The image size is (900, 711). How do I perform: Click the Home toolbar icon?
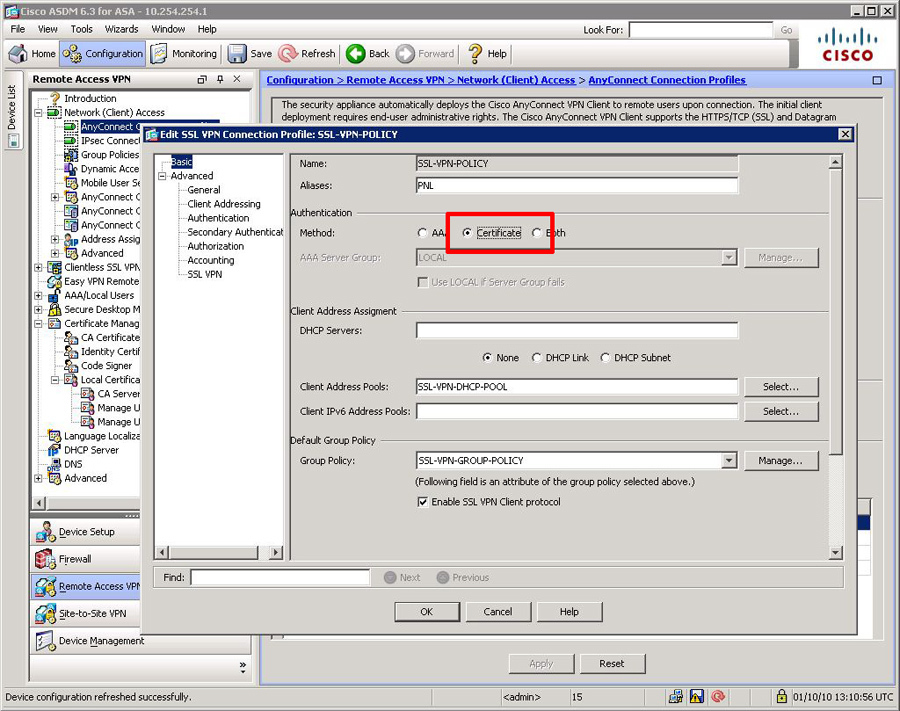[x=18, y=53]
